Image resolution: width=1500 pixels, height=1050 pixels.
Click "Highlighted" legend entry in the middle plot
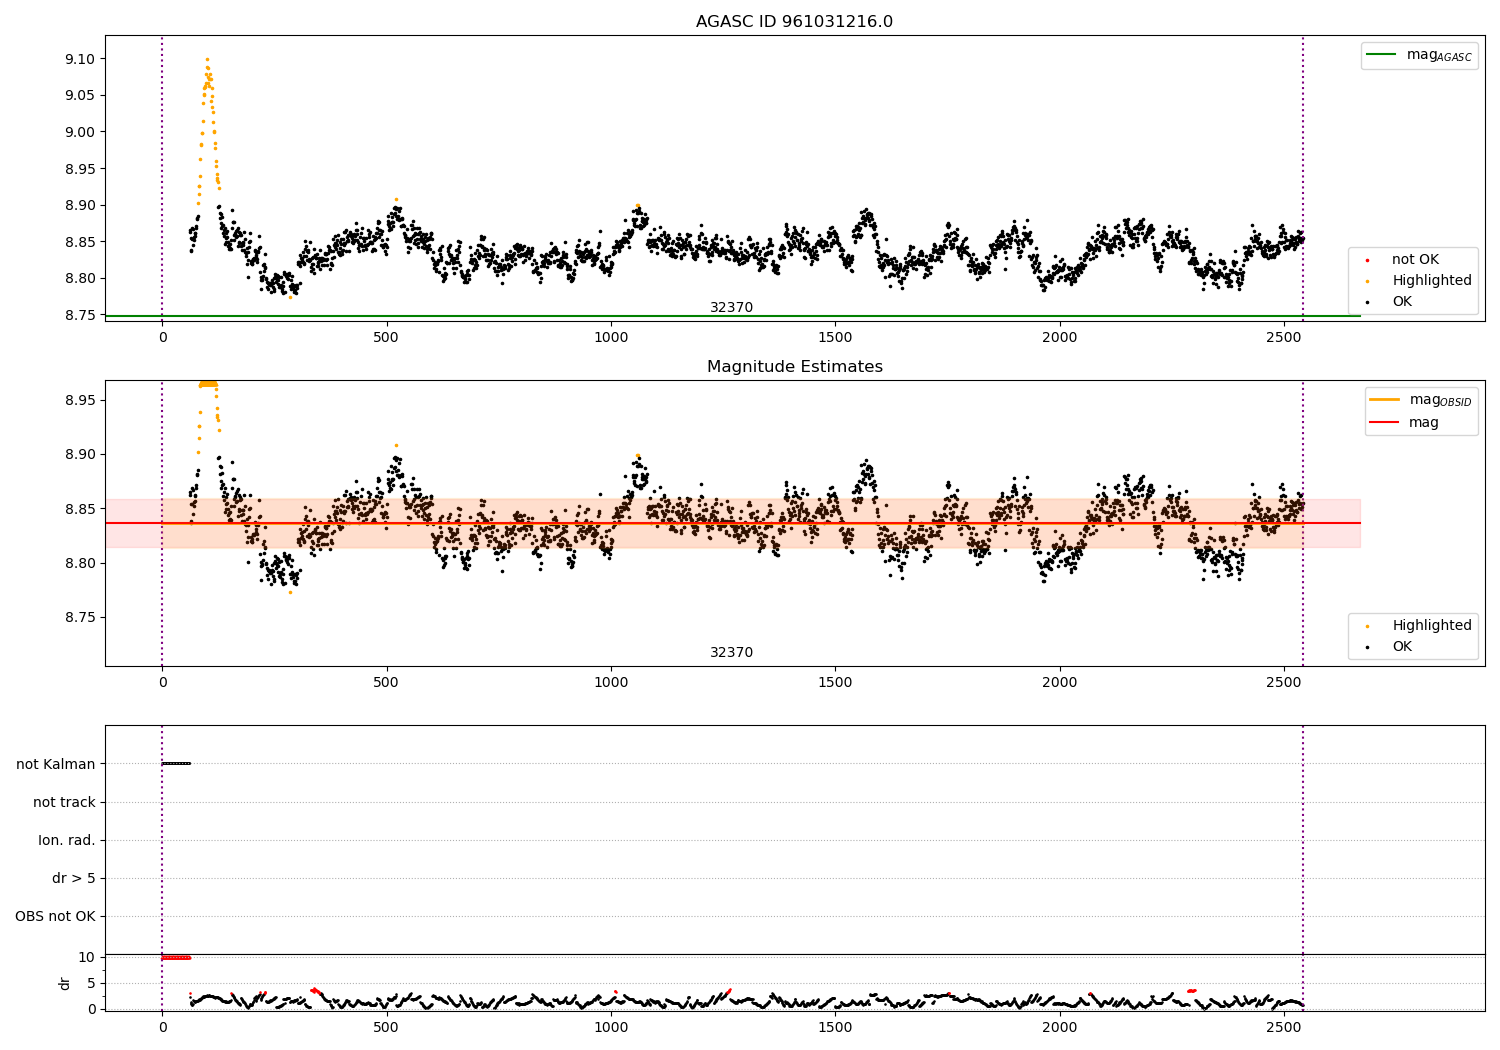(1432, 625)
